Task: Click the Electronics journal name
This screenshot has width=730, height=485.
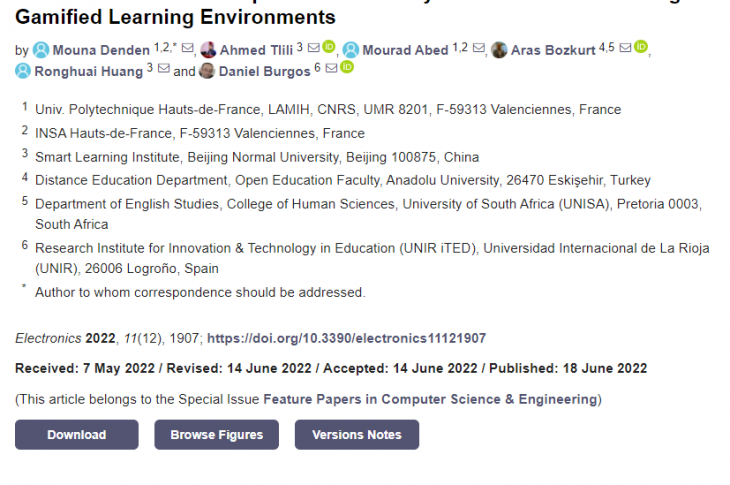Action: tap(48, 339)
